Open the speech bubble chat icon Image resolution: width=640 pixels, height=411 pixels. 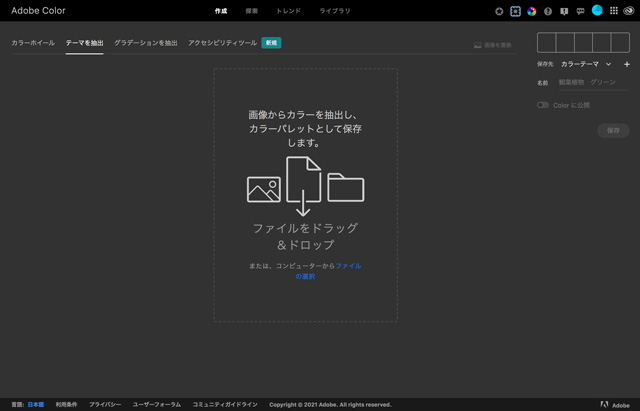(580, 11)
